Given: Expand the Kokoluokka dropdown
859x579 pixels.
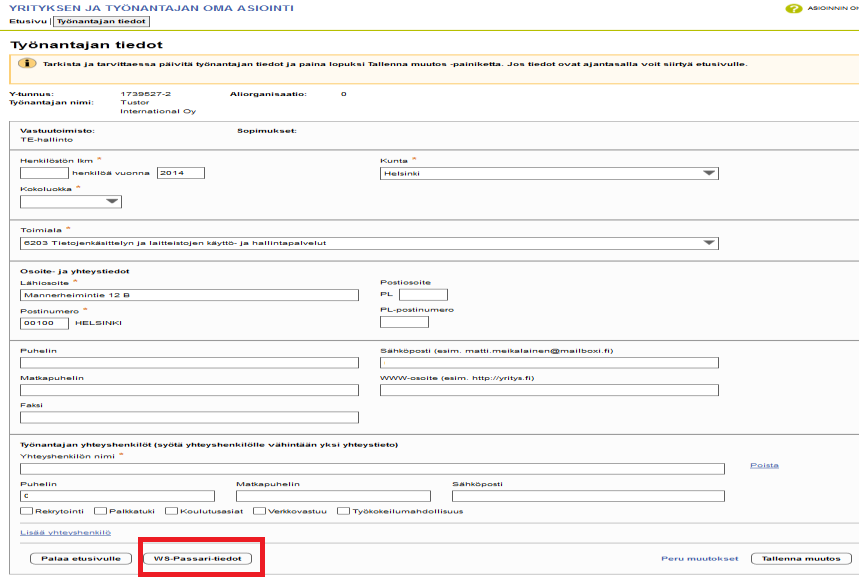Looking at the screenshot, I should click(x=71, y=201).
